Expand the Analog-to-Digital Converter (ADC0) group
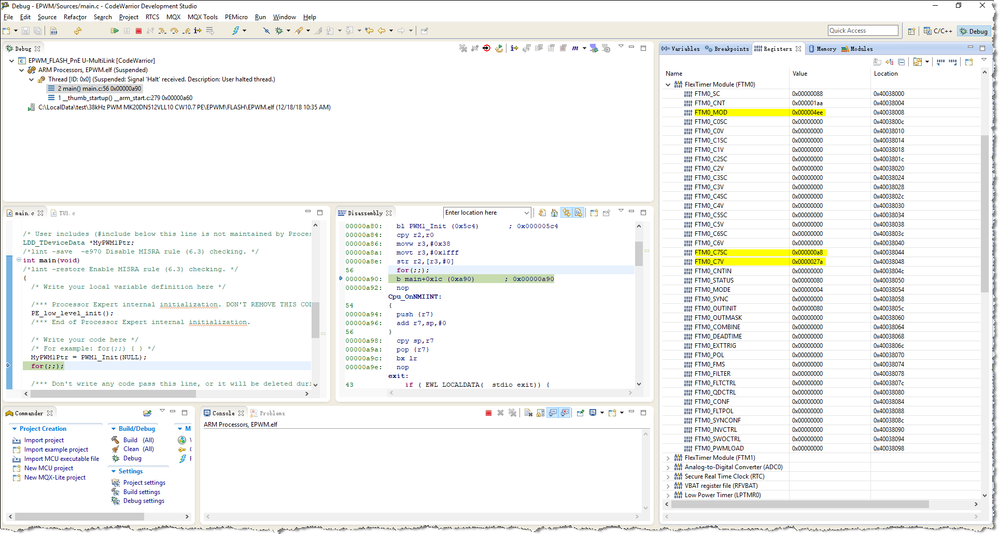This screenshot has width=999, height=534. (x=669, y=467)
